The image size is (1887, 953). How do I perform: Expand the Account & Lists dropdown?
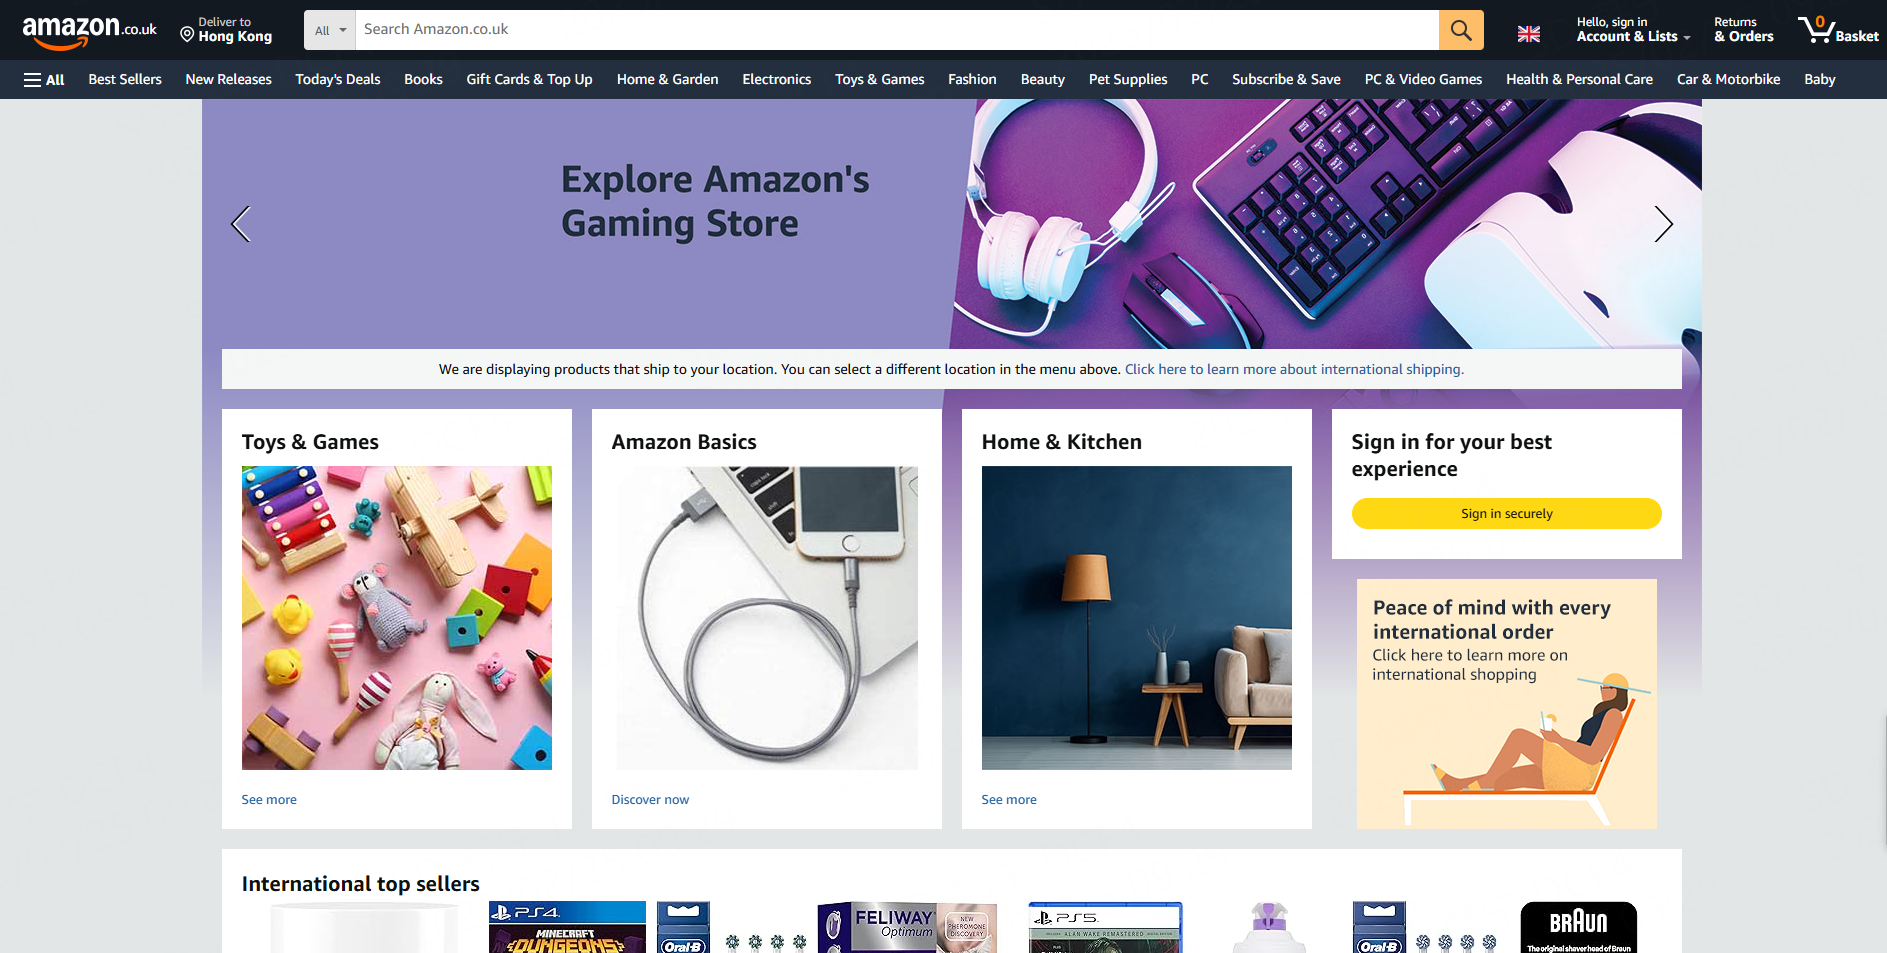coord(1633,30)
